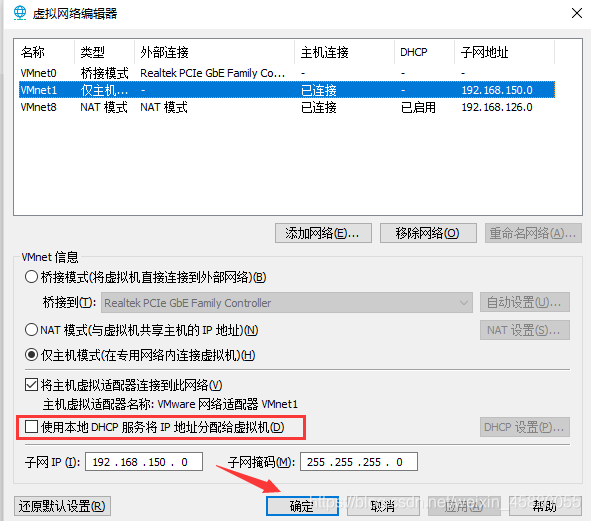The image size is (591, 521).
Task: Click the 移除网络 button
Action: pos(428,233)
